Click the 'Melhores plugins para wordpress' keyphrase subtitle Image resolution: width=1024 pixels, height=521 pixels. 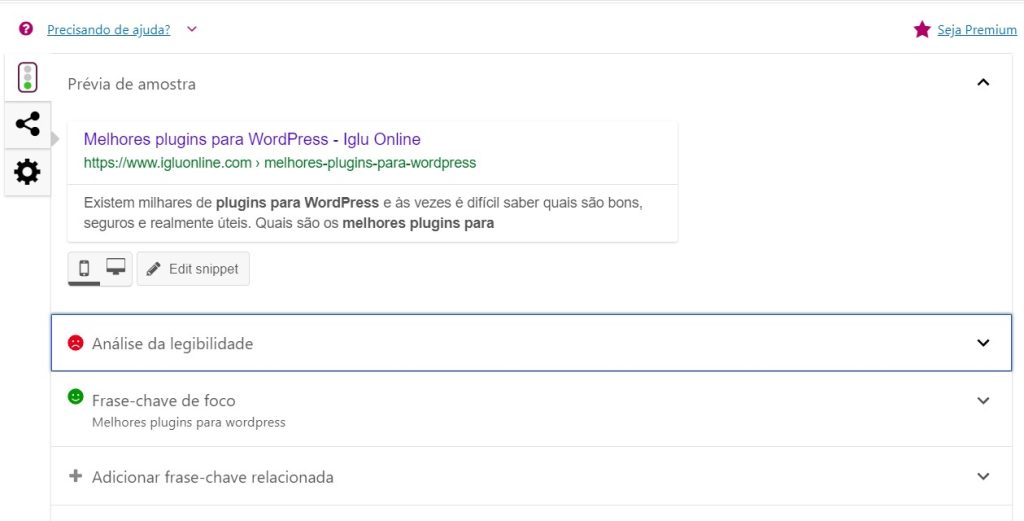[189, 422]
